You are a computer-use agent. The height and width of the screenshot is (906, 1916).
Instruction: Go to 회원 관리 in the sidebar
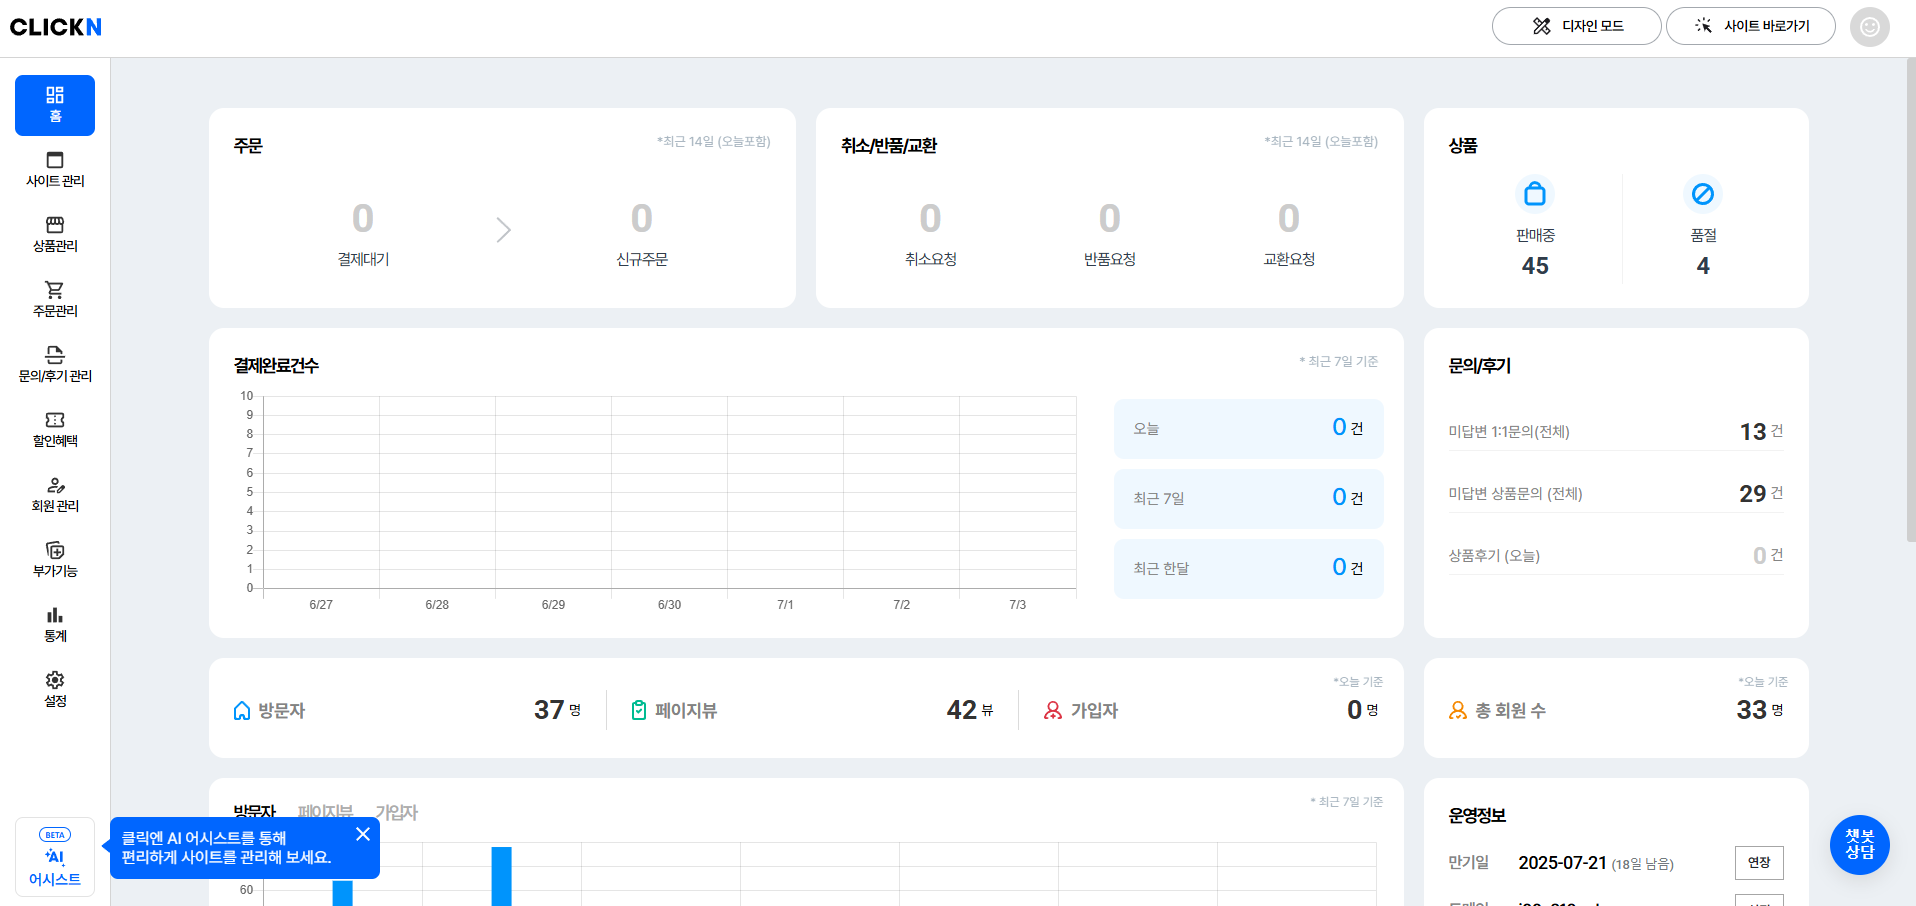point(55,495)
